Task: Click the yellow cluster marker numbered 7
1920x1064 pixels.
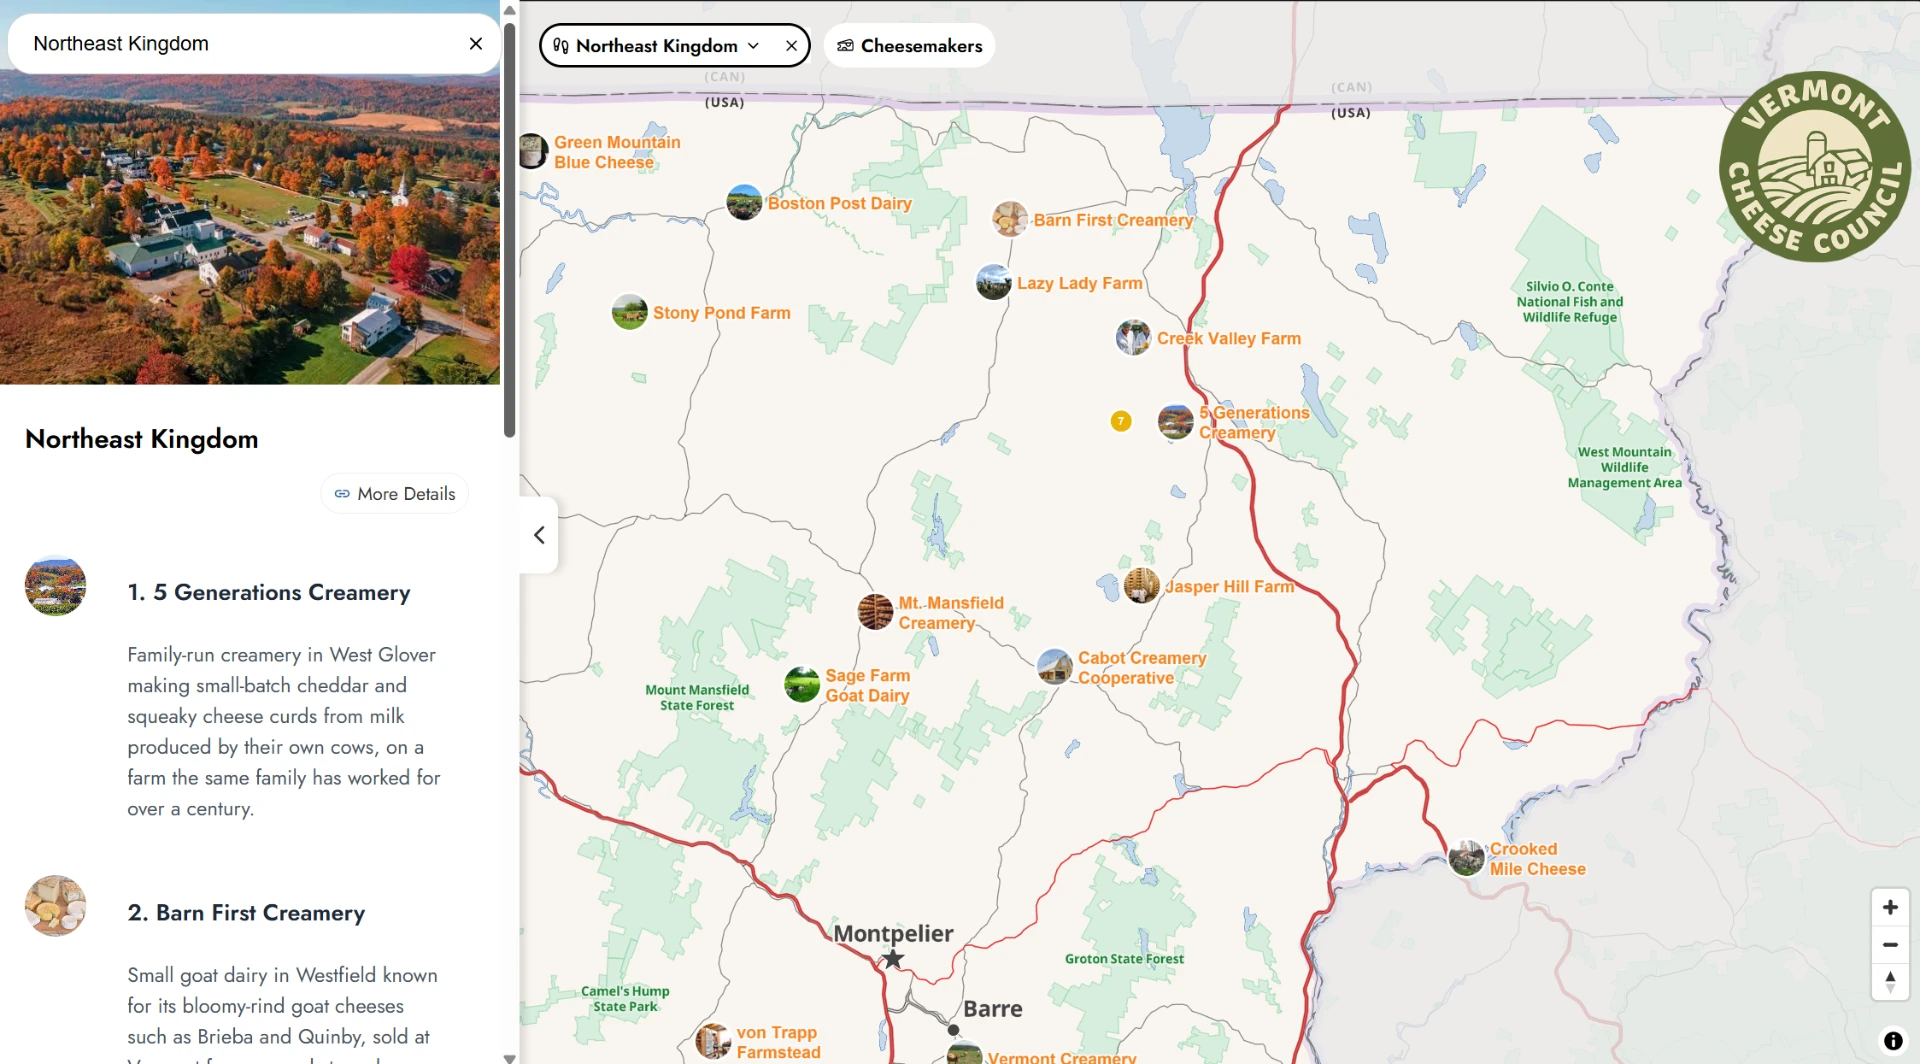Action: coord(1121,421)
